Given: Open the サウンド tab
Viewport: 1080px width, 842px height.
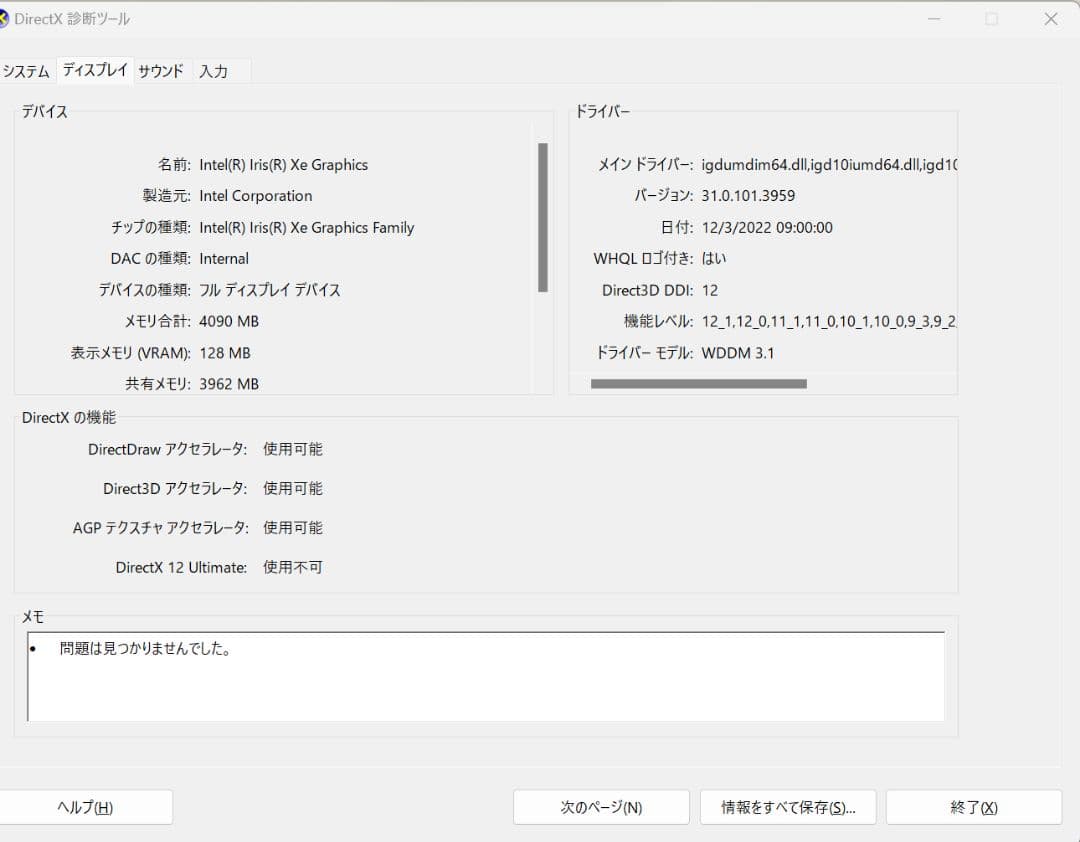Looking at the screenshot, I should tap(160, 70).
